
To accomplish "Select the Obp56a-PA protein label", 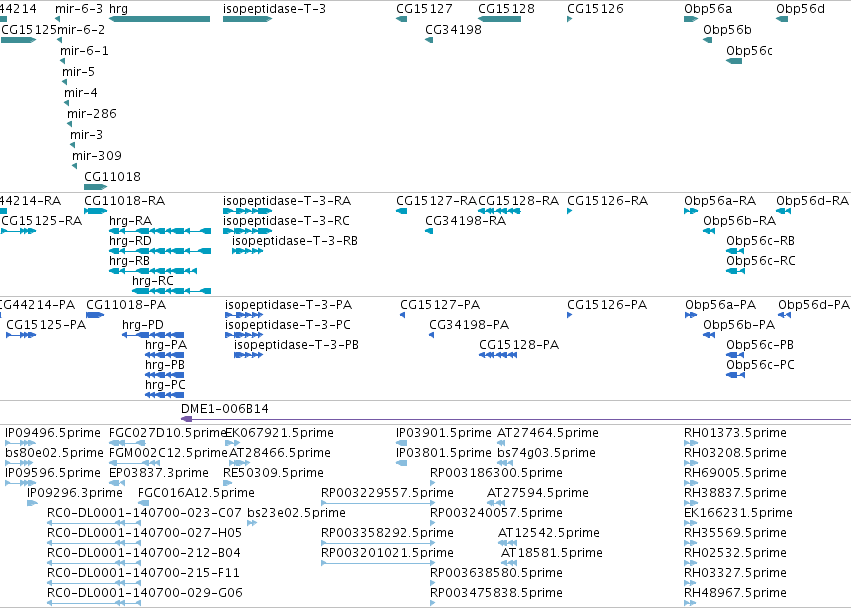I will pyautogui.click(x=721, y=305).
